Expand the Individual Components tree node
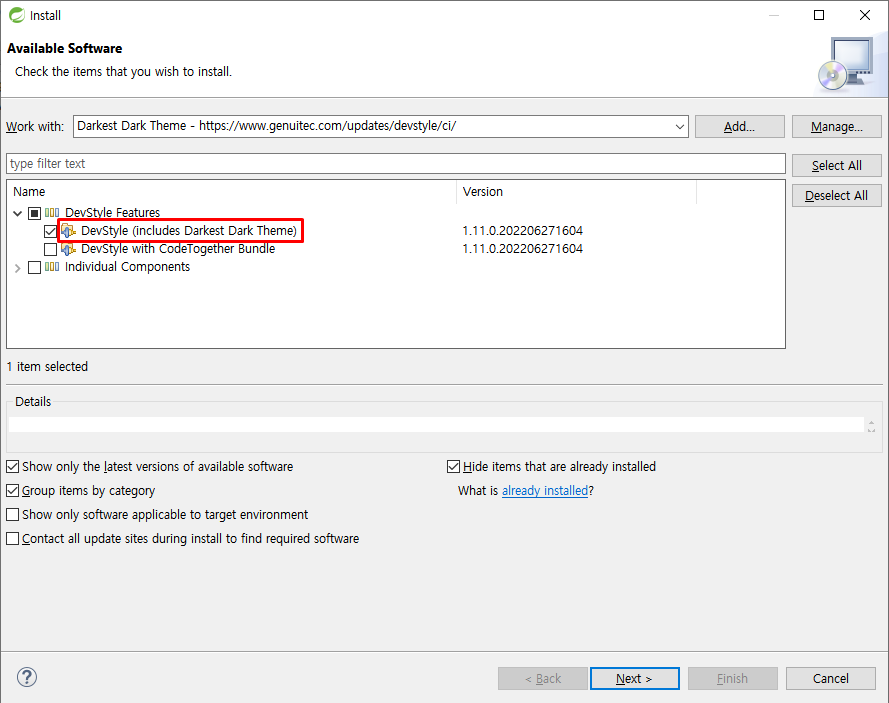 click(x=18, y=268)
